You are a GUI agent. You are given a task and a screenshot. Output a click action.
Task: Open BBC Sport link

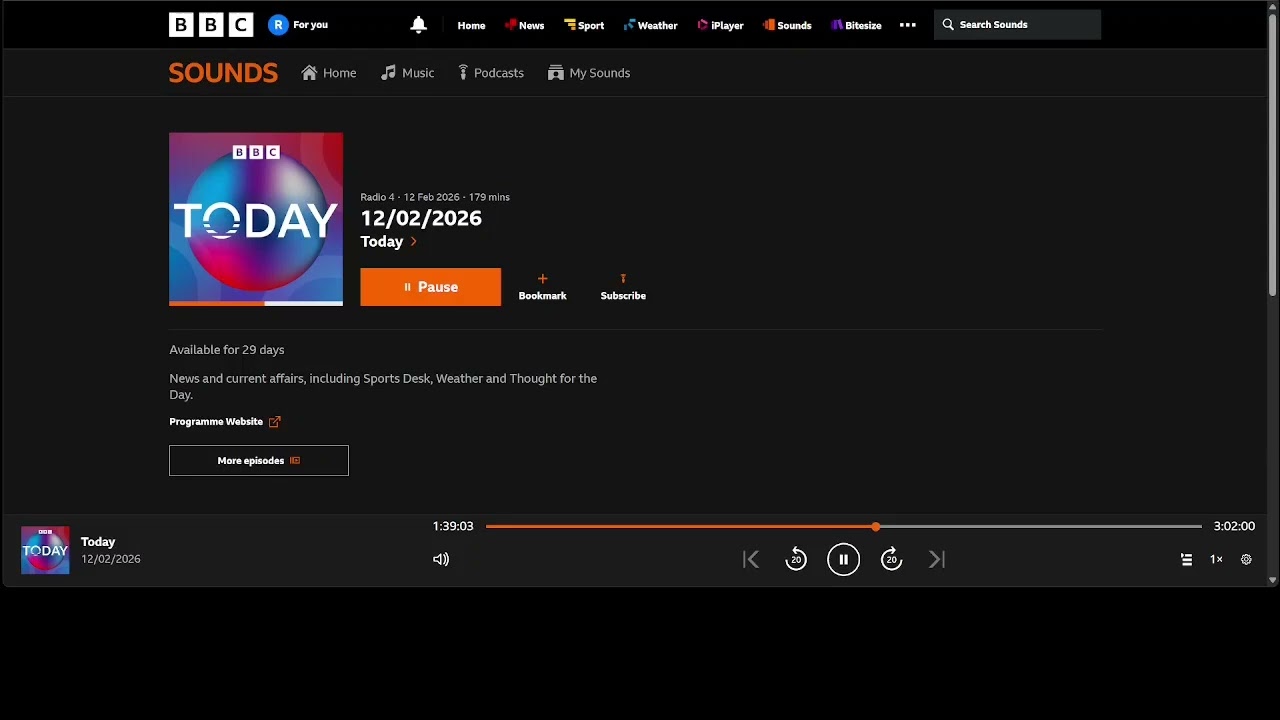pos(584,25)
